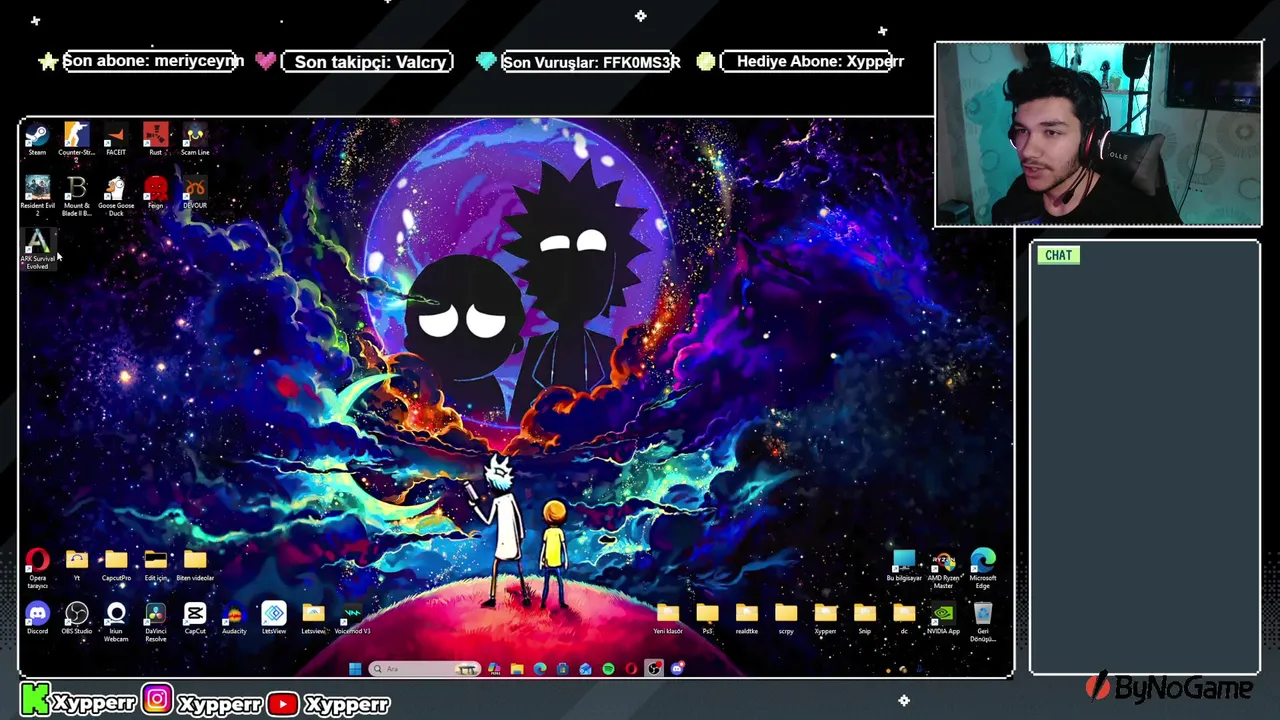
Task: Click the AMD Ryzen Master shortcut
Action: [x=943, y=569]
